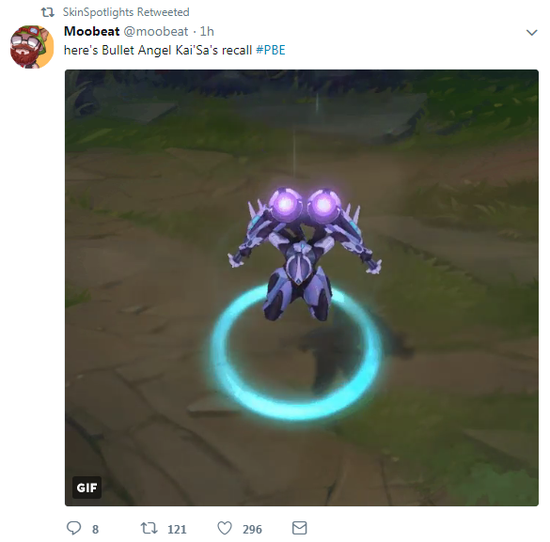
Task: Open Moobeat's profile avatar picture
Action: (32, 46)
